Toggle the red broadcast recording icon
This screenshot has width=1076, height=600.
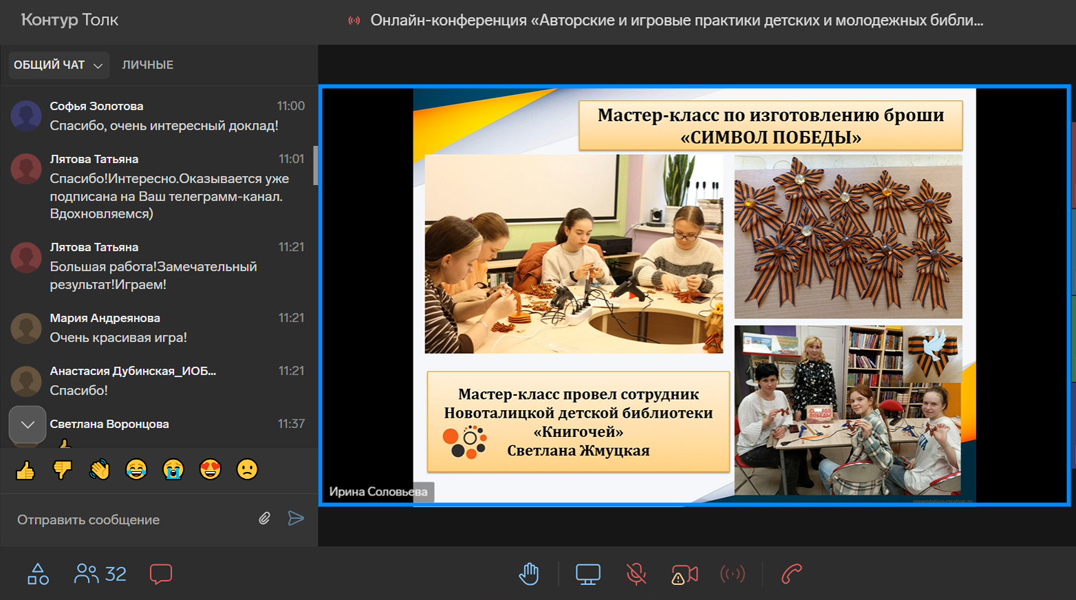tap(733, 574)
